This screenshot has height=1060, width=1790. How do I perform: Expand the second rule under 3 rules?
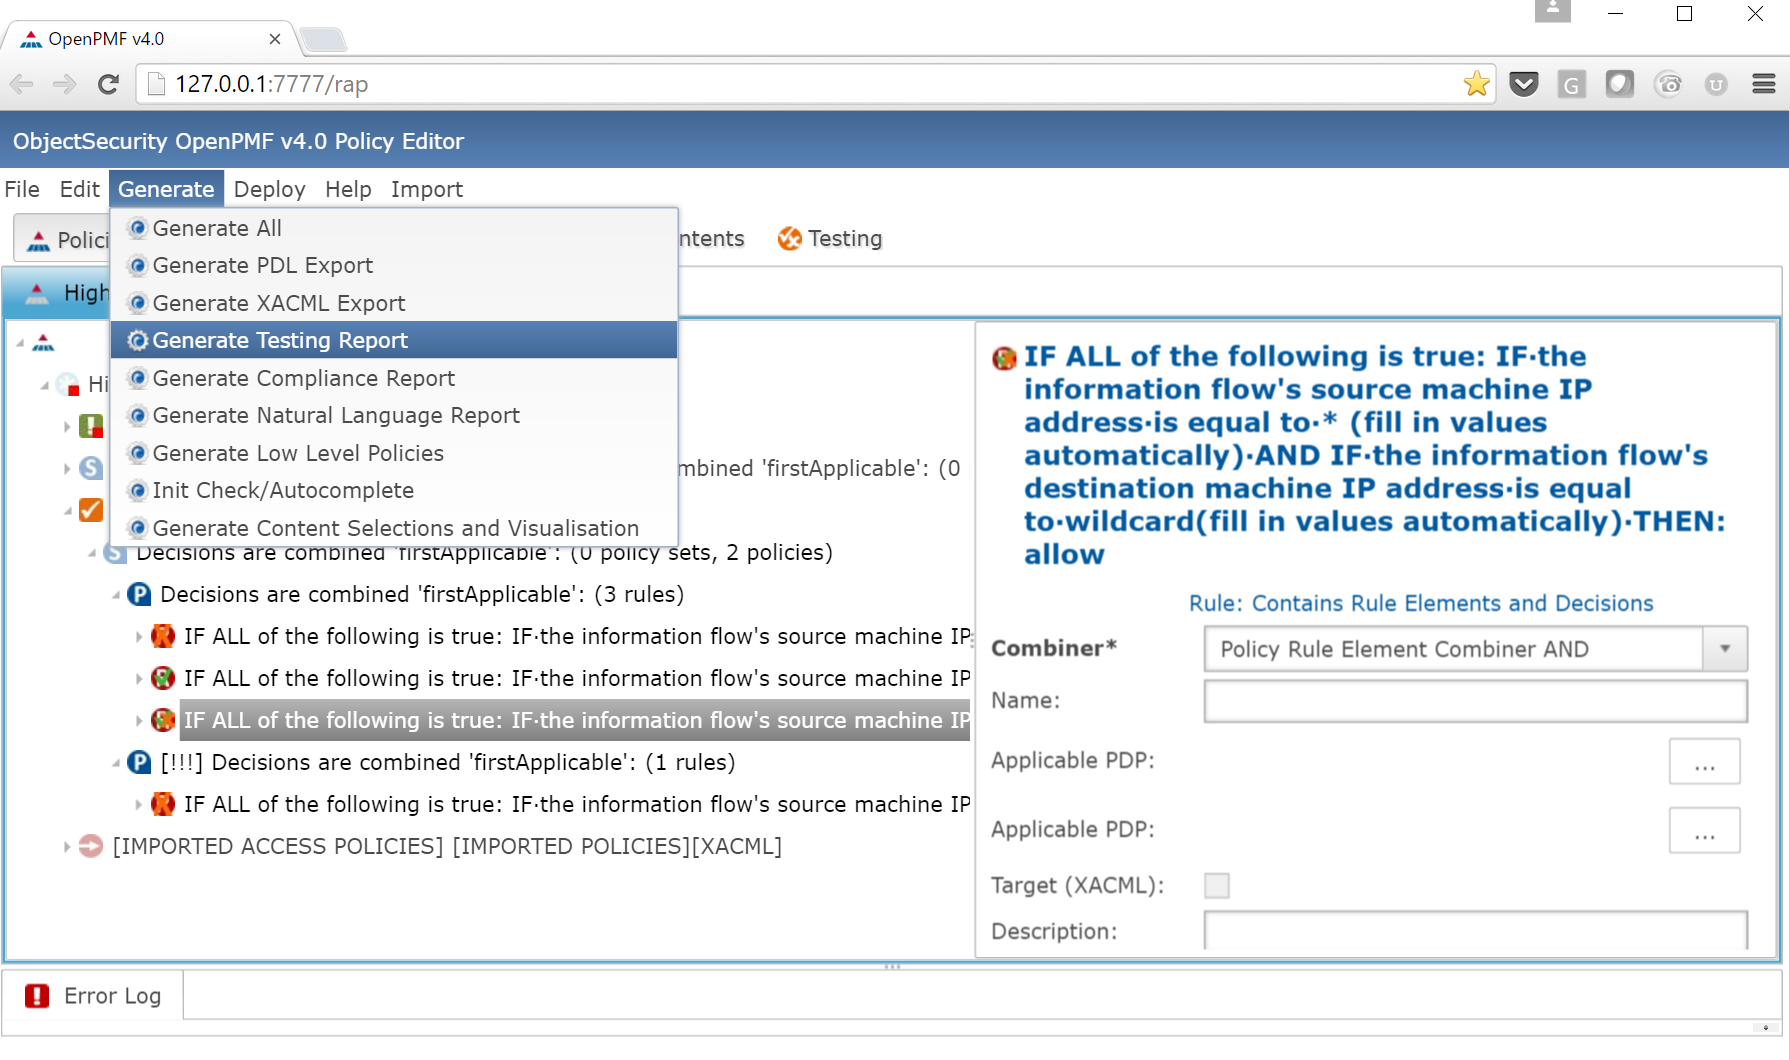click(139, 678)
